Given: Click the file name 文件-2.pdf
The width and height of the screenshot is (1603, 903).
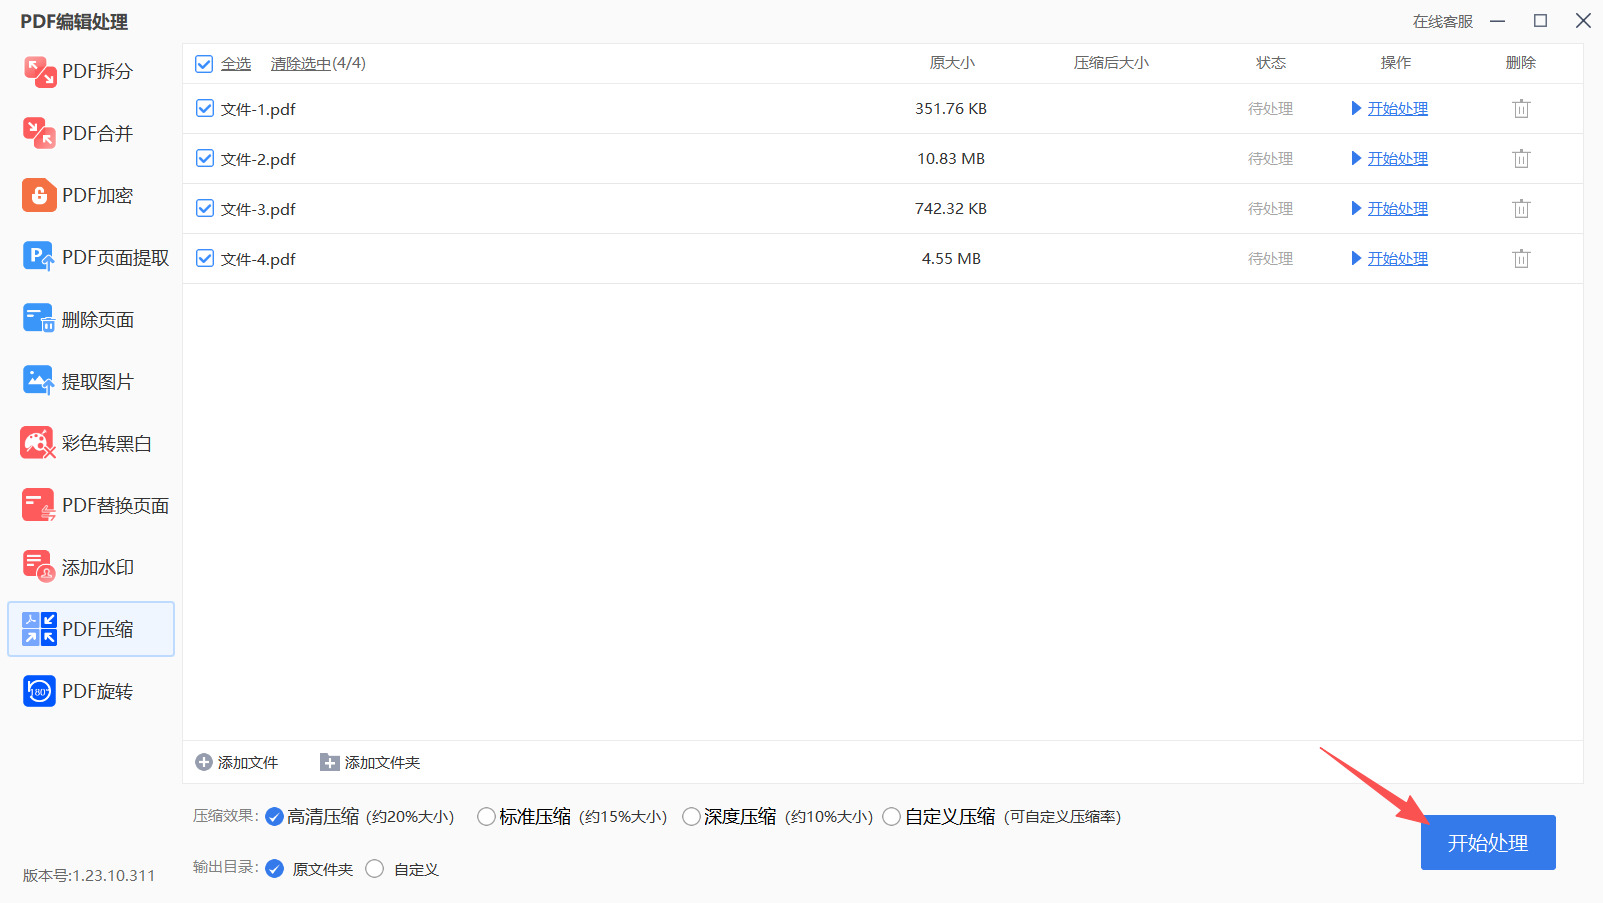Looking at the screenshot, I should [258, 160].
